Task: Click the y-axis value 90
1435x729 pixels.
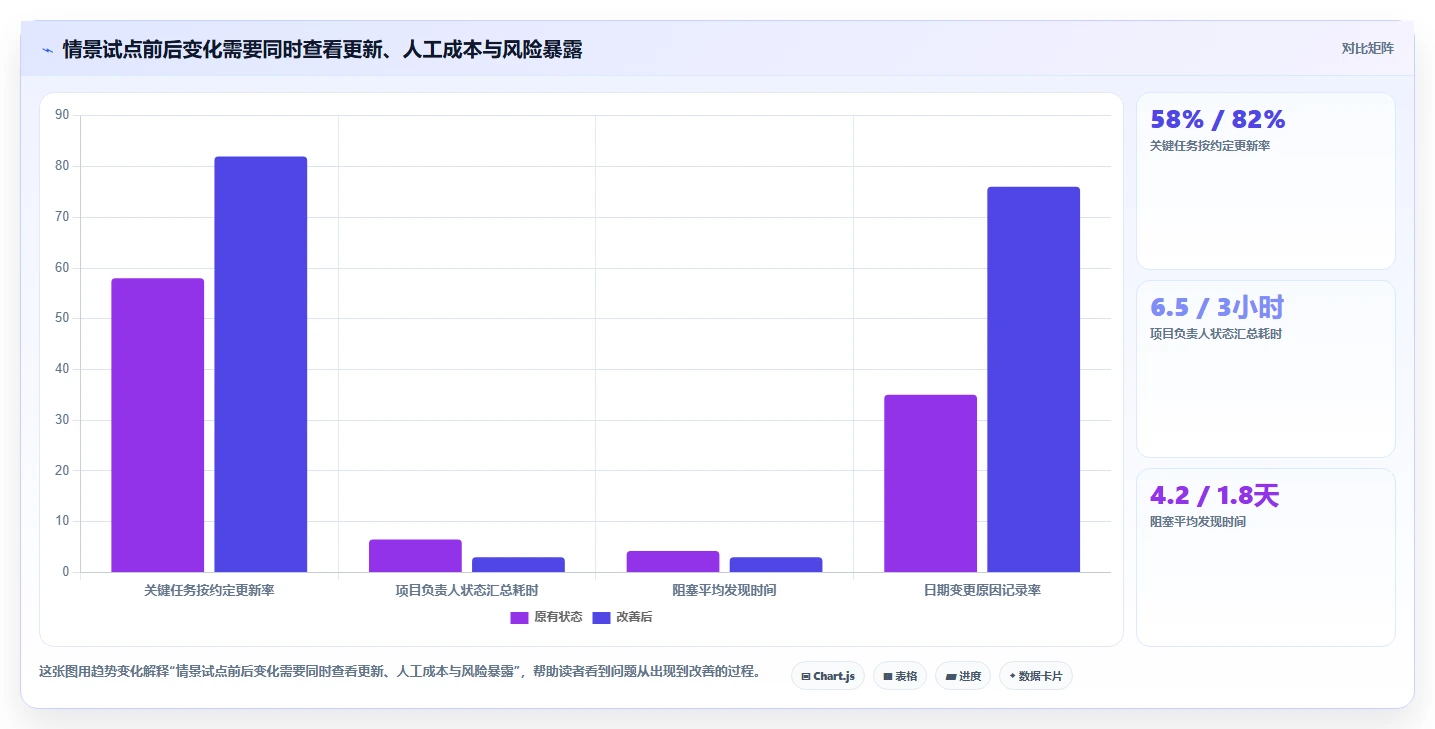Action: click(x=62, y=115)
